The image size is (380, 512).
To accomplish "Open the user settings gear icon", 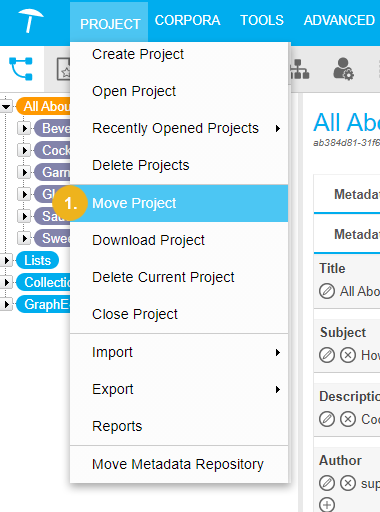I will (x=343, y=69).
